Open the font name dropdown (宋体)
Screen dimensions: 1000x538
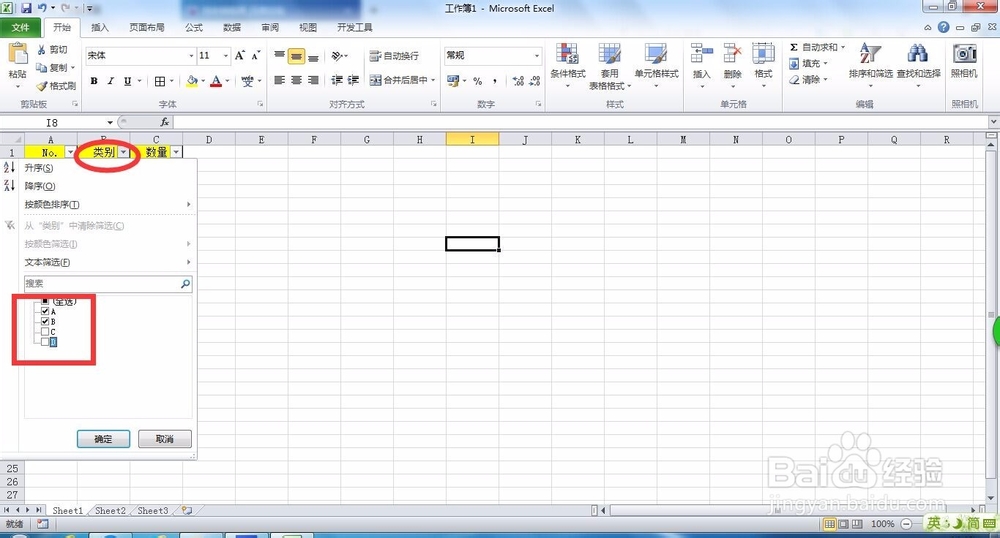point(191,56)
